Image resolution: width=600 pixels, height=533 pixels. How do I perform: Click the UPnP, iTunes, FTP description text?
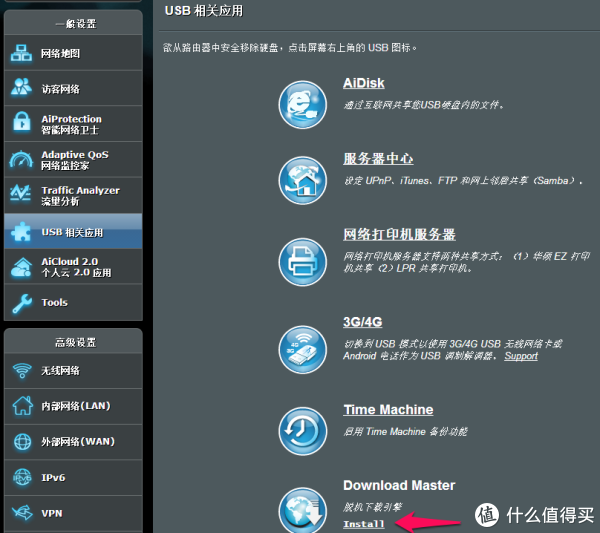pyautogui.click(x=463, y=181)
